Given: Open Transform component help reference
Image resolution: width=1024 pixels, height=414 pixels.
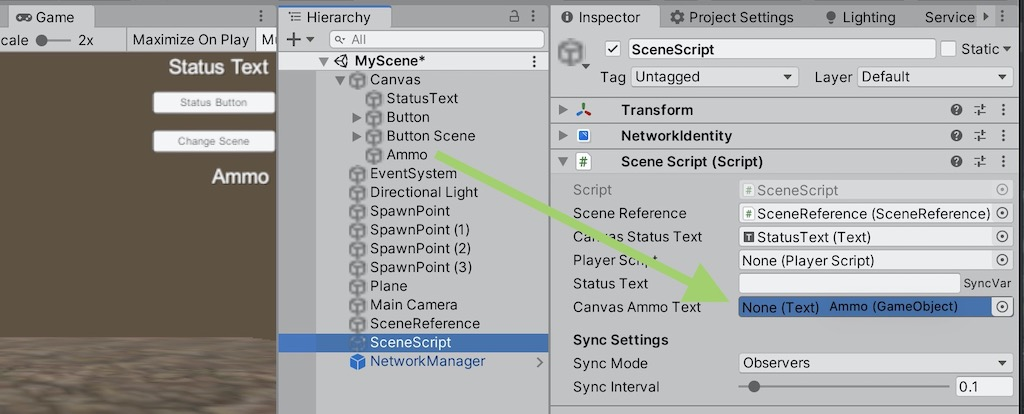Looking at the screenshot, I should pos(956,110).
